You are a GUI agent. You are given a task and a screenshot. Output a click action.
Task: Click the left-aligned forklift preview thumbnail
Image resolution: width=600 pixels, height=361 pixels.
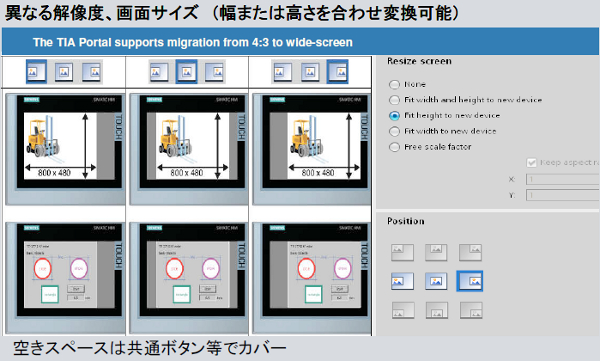coord(65,149)
